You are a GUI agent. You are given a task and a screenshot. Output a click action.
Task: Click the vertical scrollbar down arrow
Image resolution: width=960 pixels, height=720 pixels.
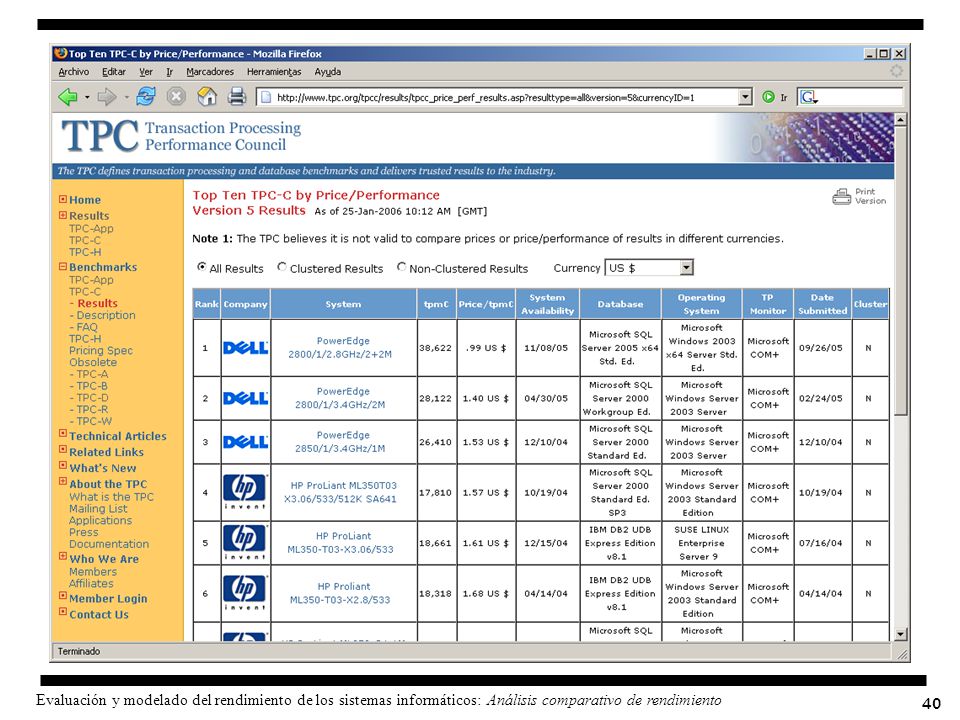(900, 634)
